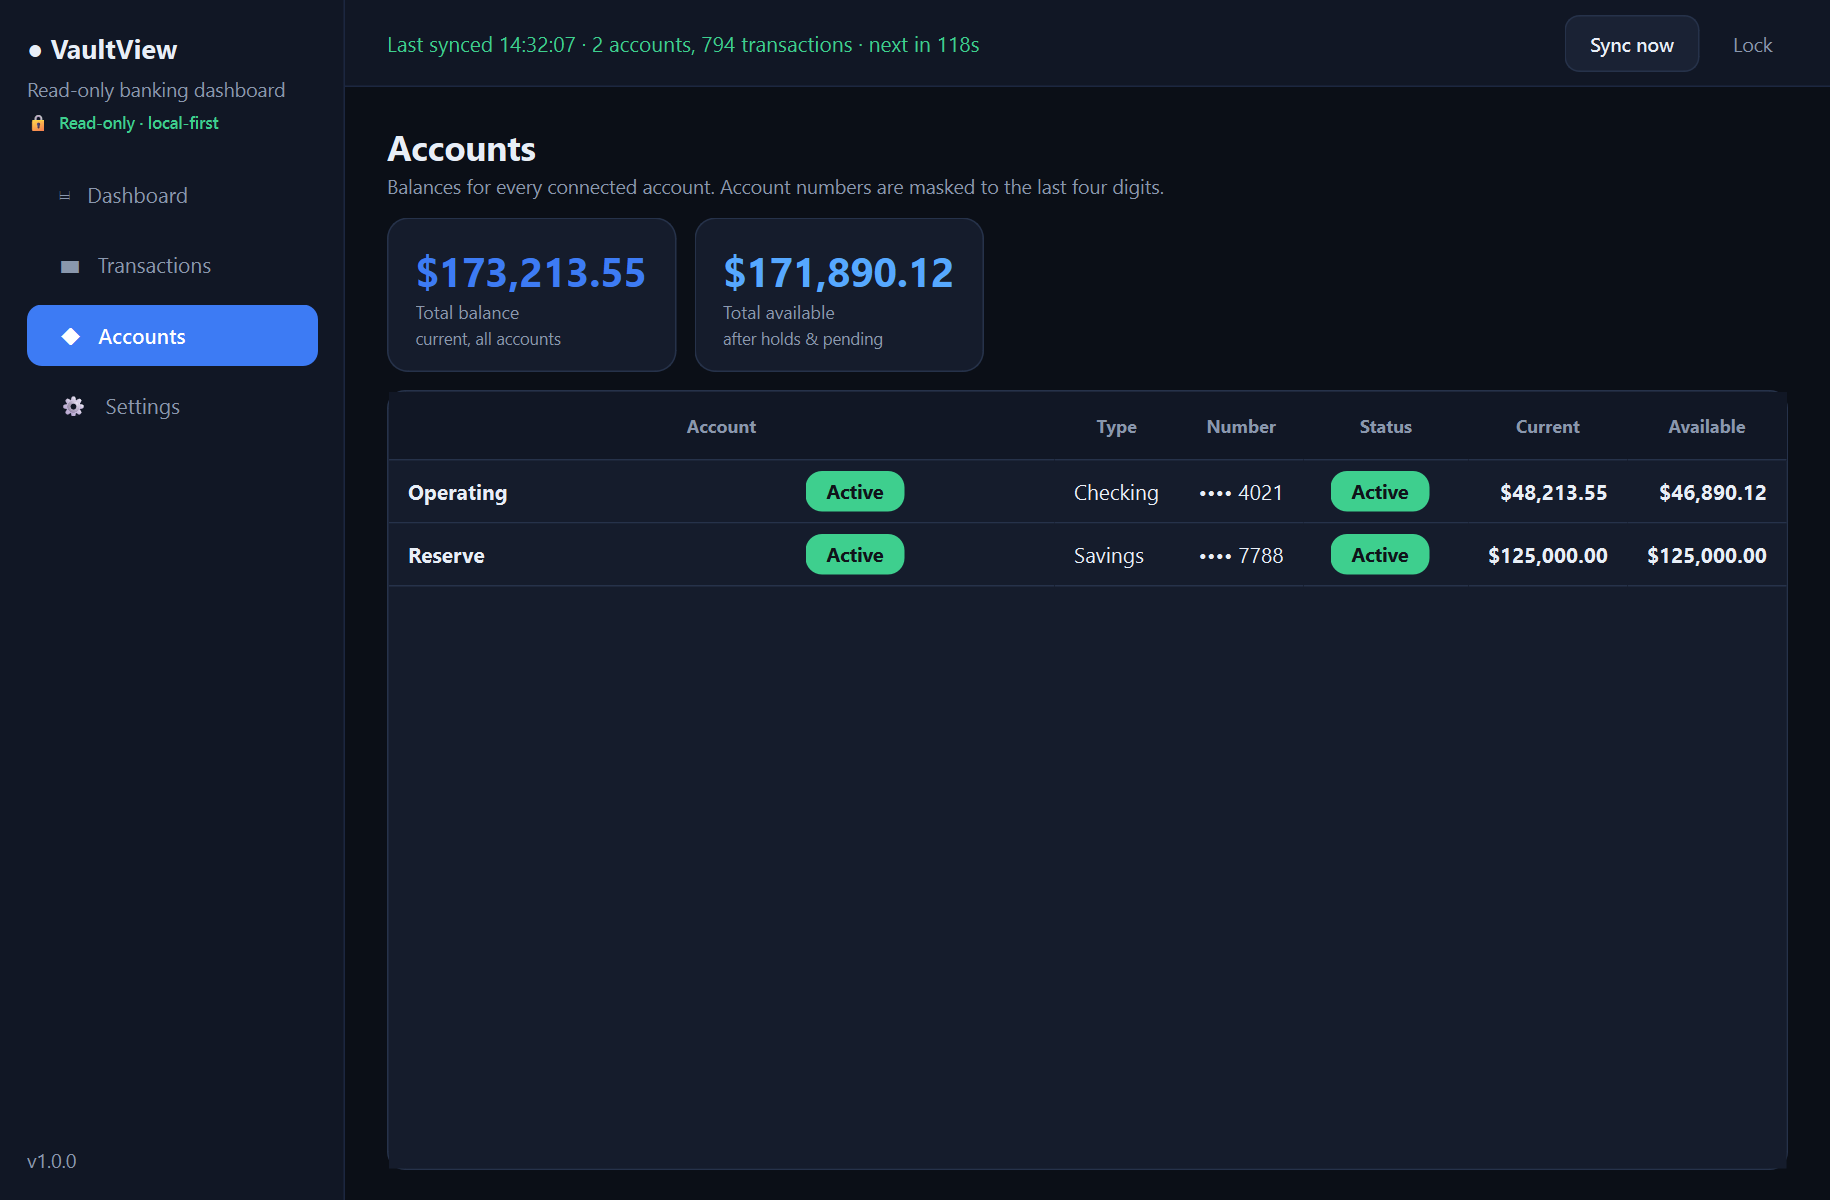Click the v1.0.0 version label
This screenshot has height=1200, width=1830.
click(52, 1161)
